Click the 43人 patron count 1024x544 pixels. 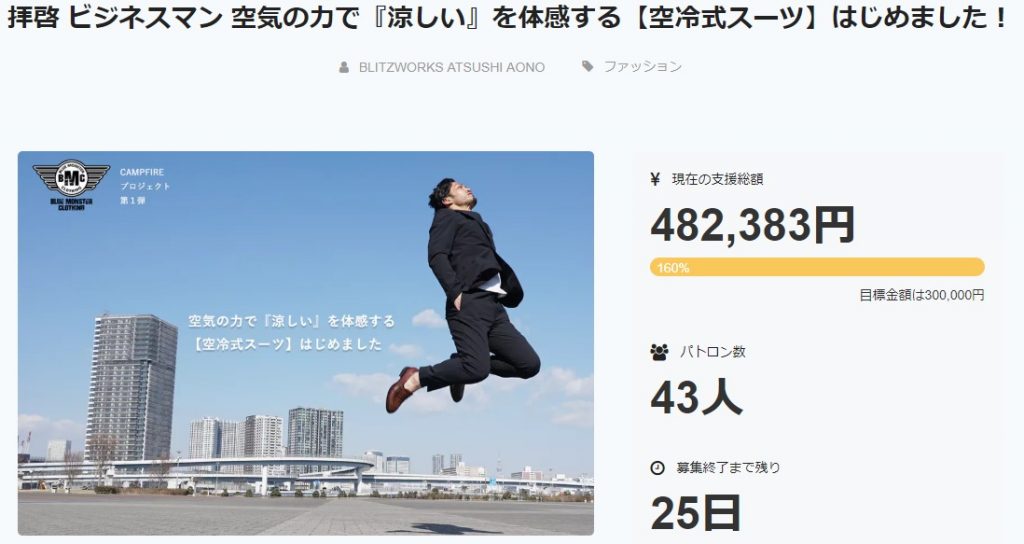click(696, 397)
